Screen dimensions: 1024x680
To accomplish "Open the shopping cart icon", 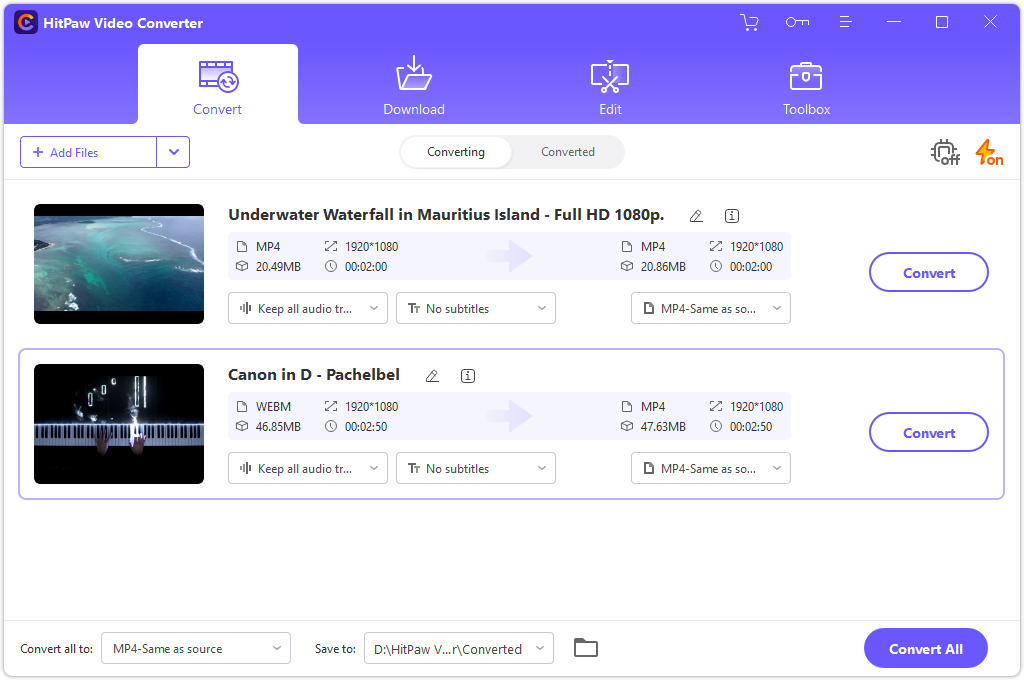I will (749, 22).
